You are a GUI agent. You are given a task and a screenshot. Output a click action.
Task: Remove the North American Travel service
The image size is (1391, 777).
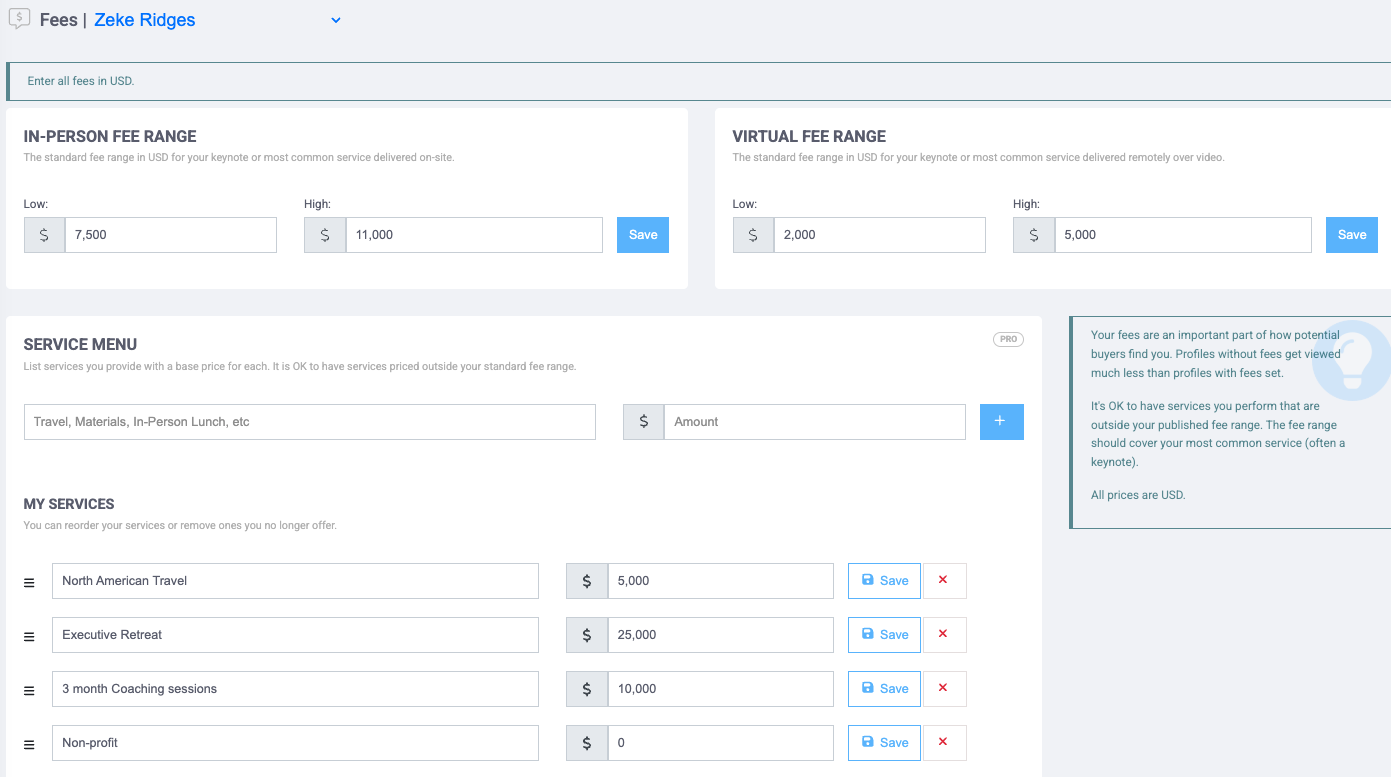pyautogui.click(x=944, y=581)
